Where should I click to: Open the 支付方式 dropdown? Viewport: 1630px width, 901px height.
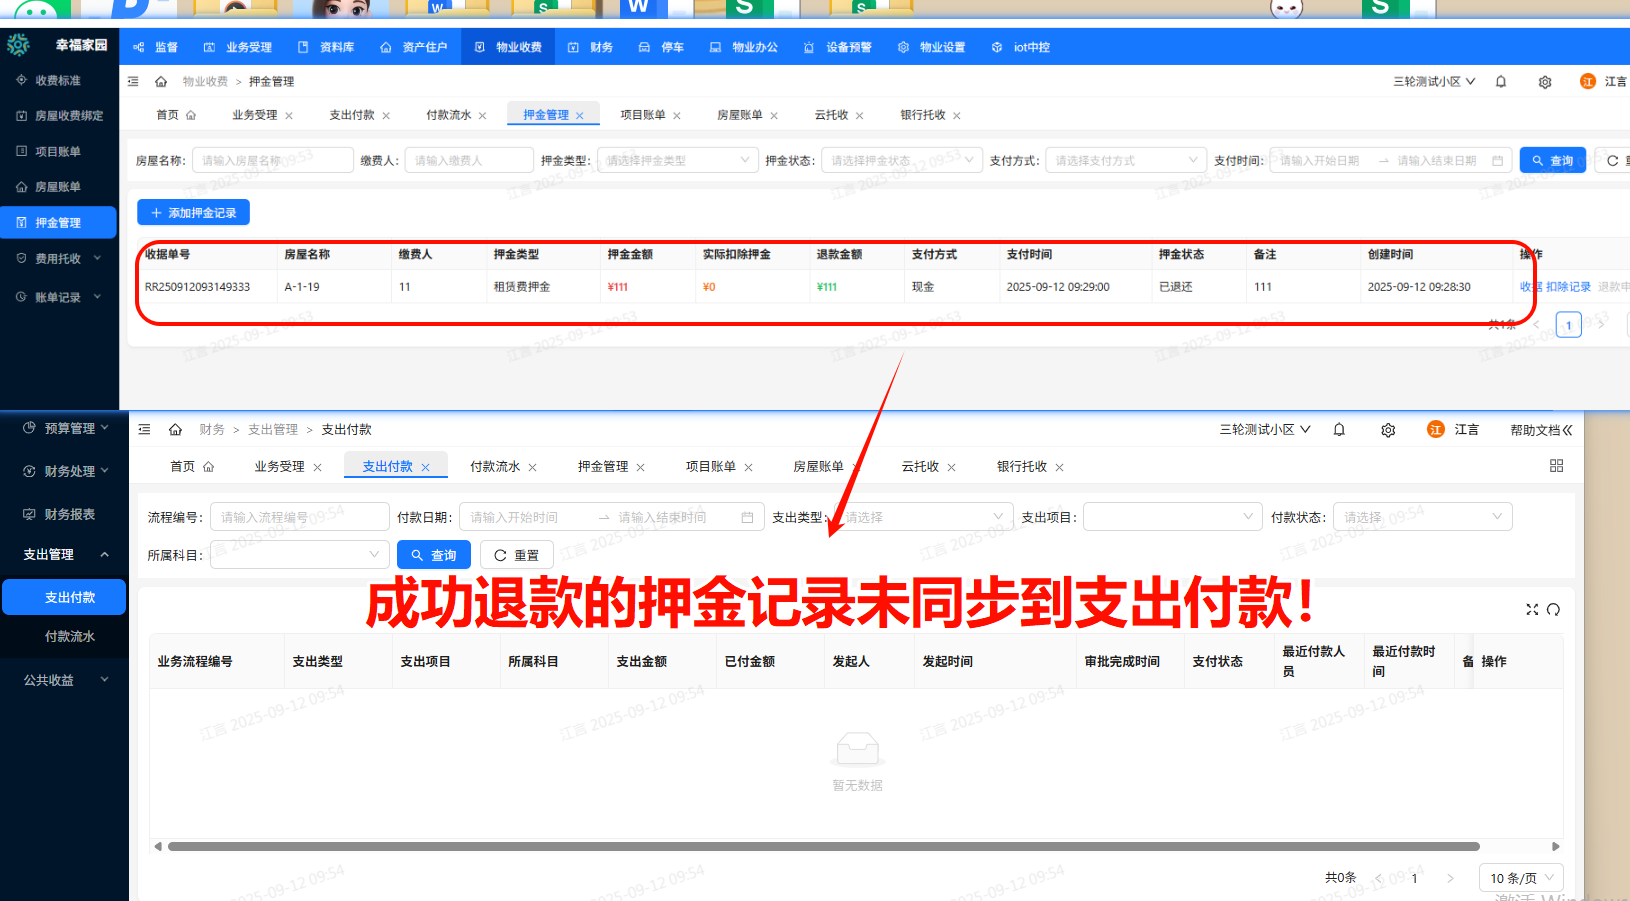[x=1125, y=159]
